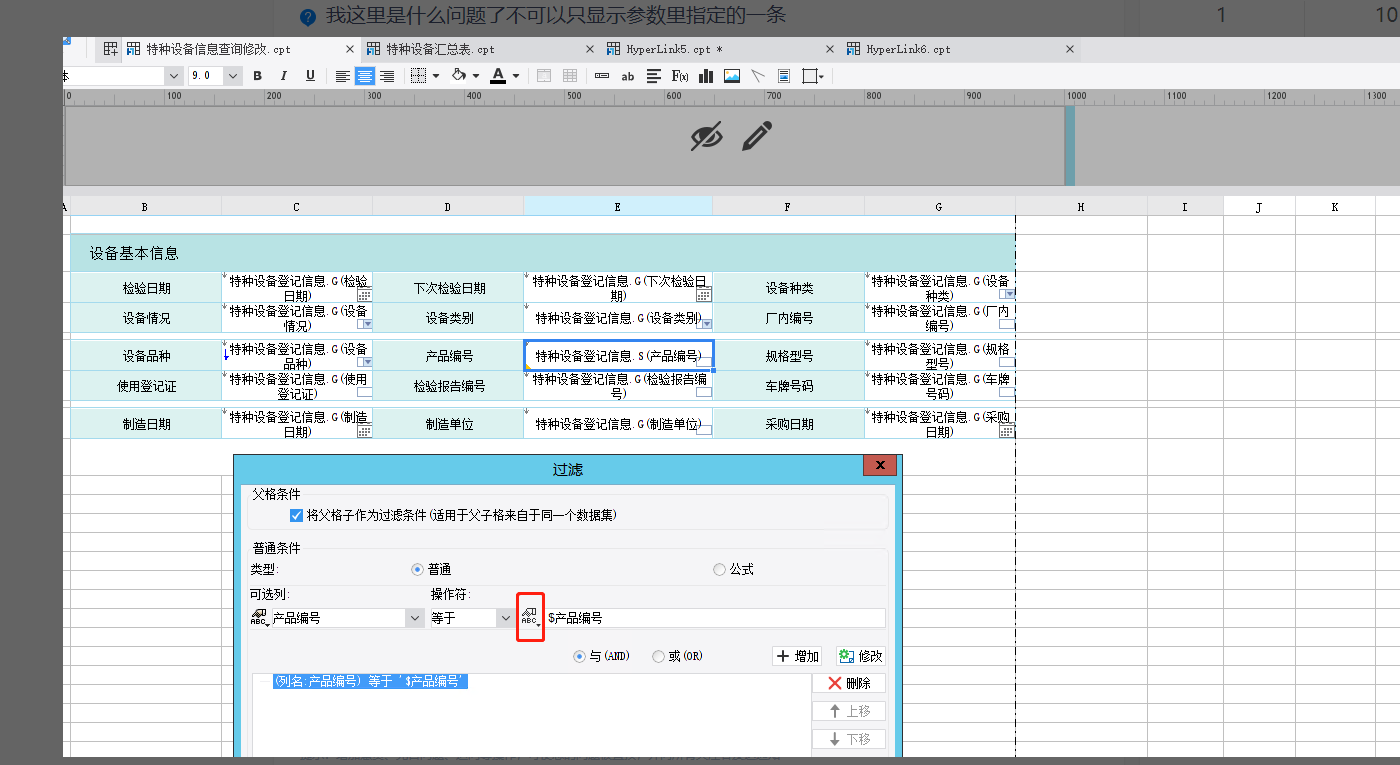Viewport: 1400px width, 765px height.
Task: Click 删除 button in filter dialog
Action: click(849, 683)
